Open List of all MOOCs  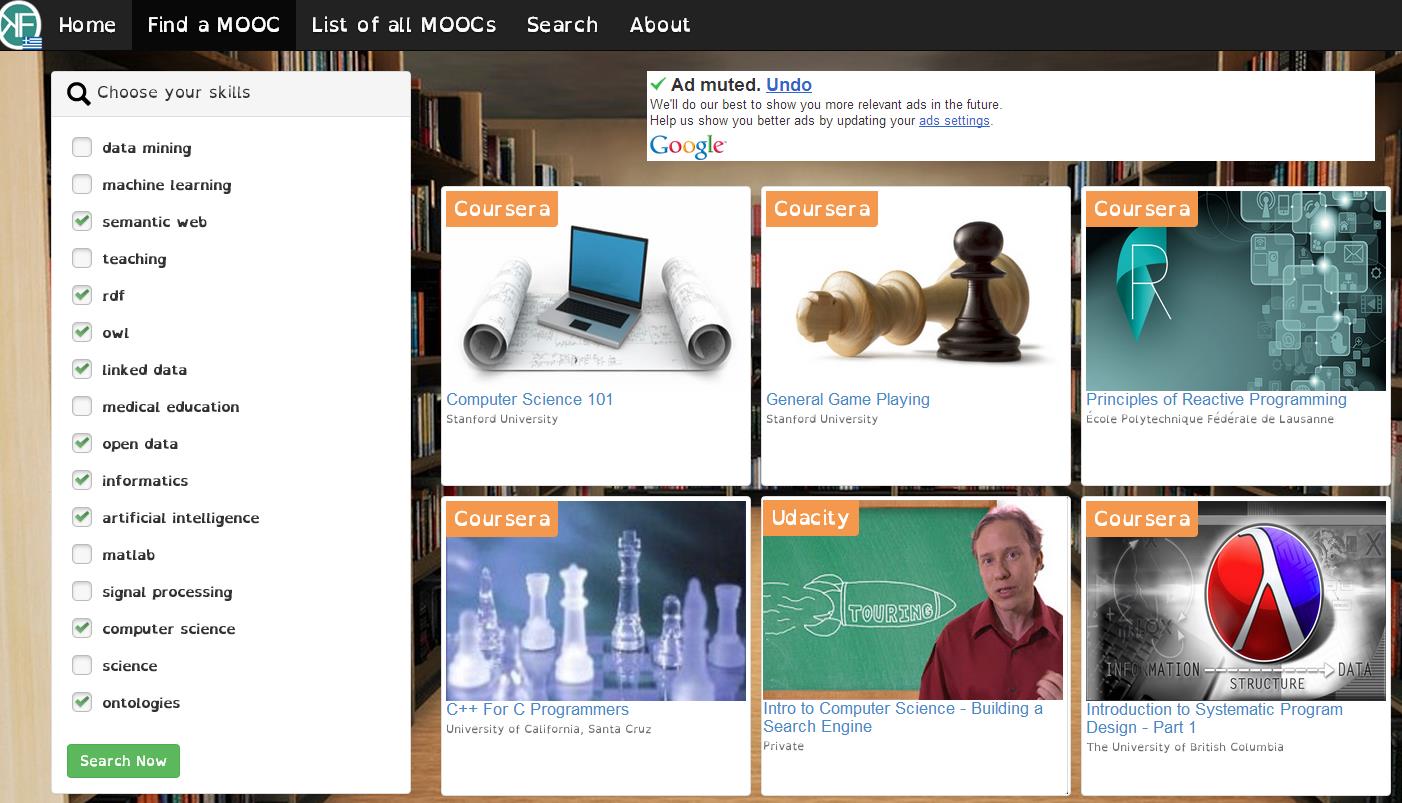click(404, 25)
